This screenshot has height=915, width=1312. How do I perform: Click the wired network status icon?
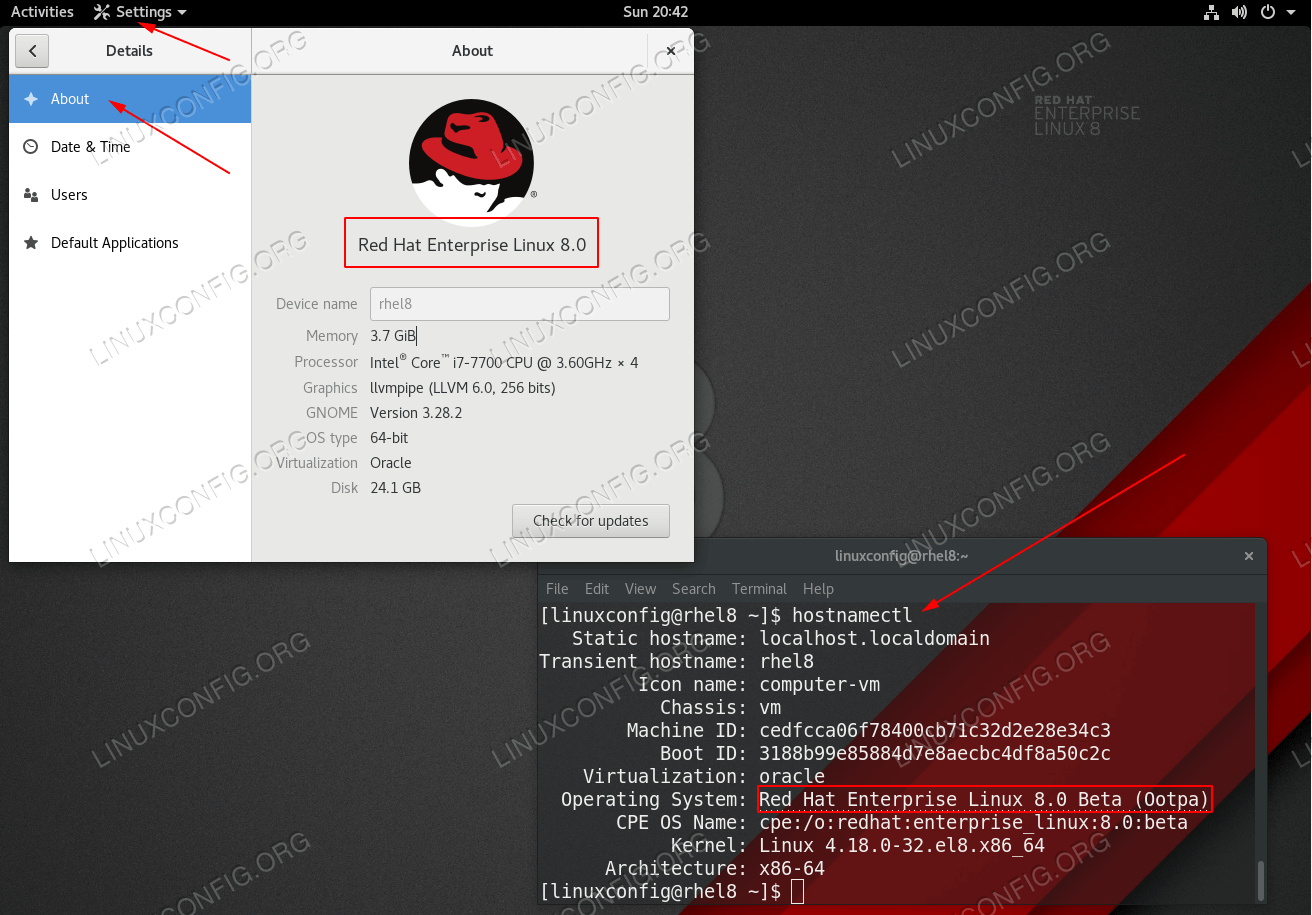click(1211, 12)
